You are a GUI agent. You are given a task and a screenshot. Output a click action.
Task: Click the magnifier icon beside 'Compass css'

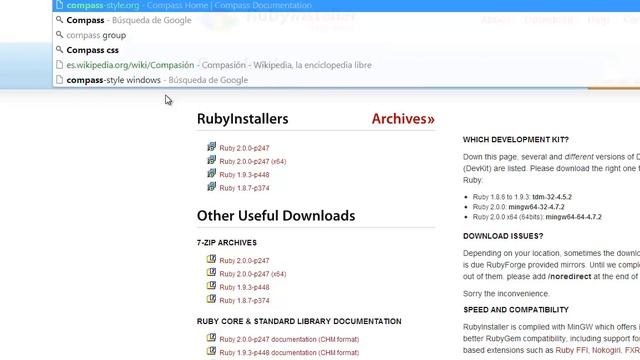pyautogui.click(x=60, y=49)
